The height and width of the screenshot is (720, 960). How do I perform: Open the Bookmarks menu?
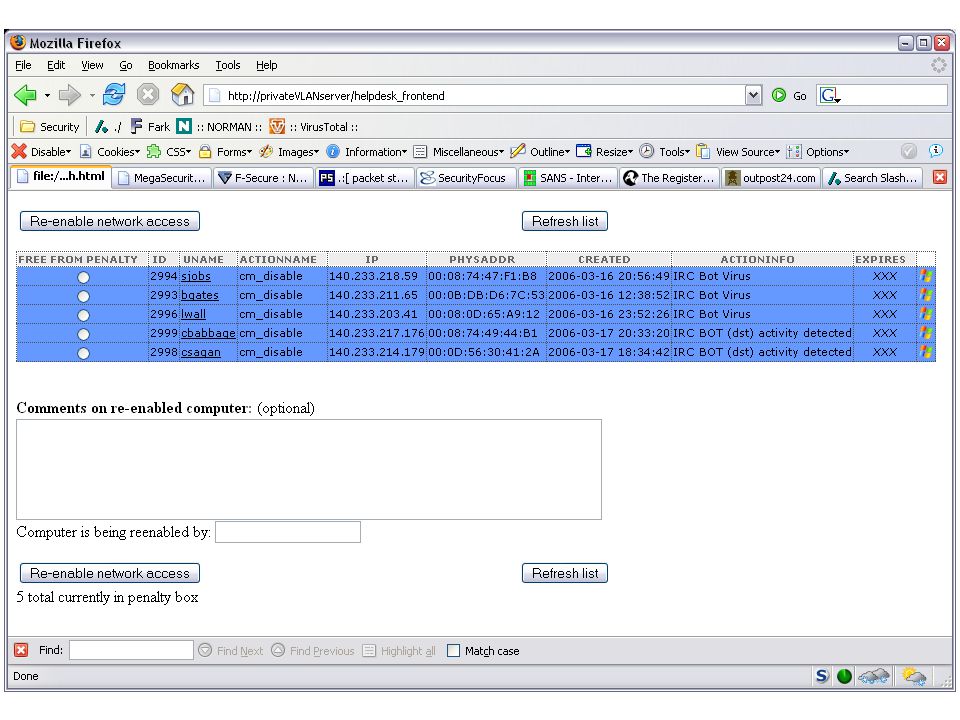[x=173, y=65]
